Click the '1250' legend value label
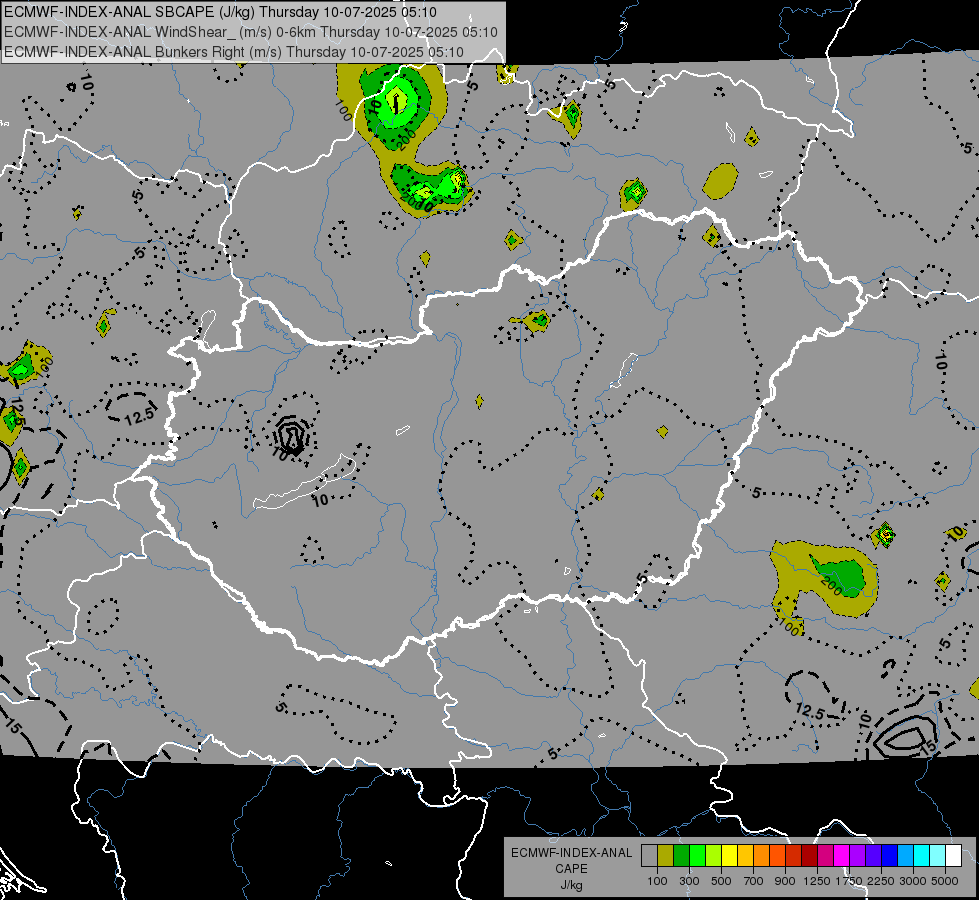The height and width of the screenshot is (900, 979). click(x=817, y=881)
